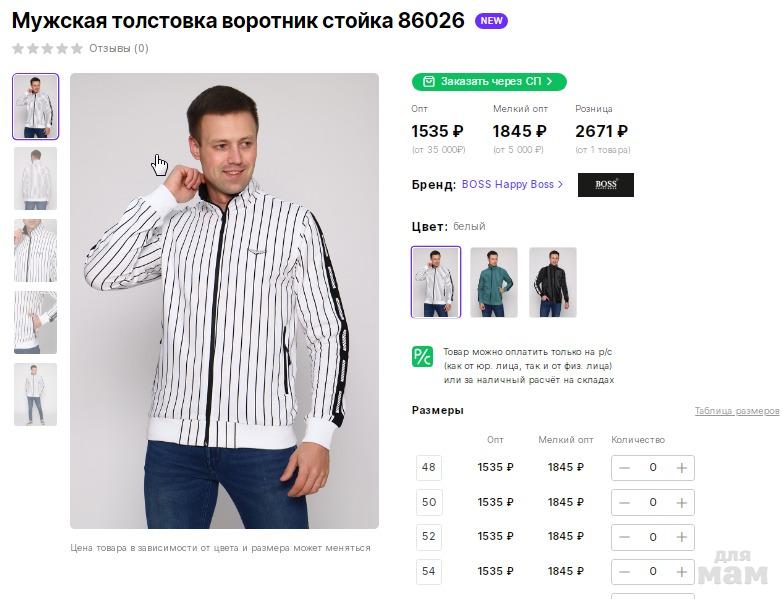
Task: Increase quantity for size 50
Action: click(x=682, y=502)
